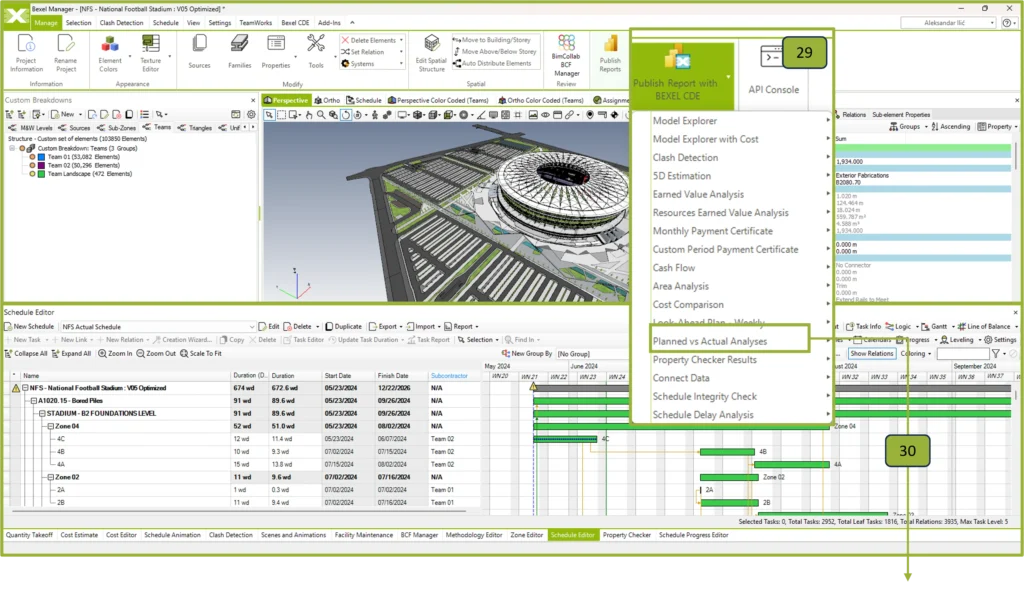Toggle Ascending sort order
The width and height of the screenshot is (1024, 590).
click(950, 127)
